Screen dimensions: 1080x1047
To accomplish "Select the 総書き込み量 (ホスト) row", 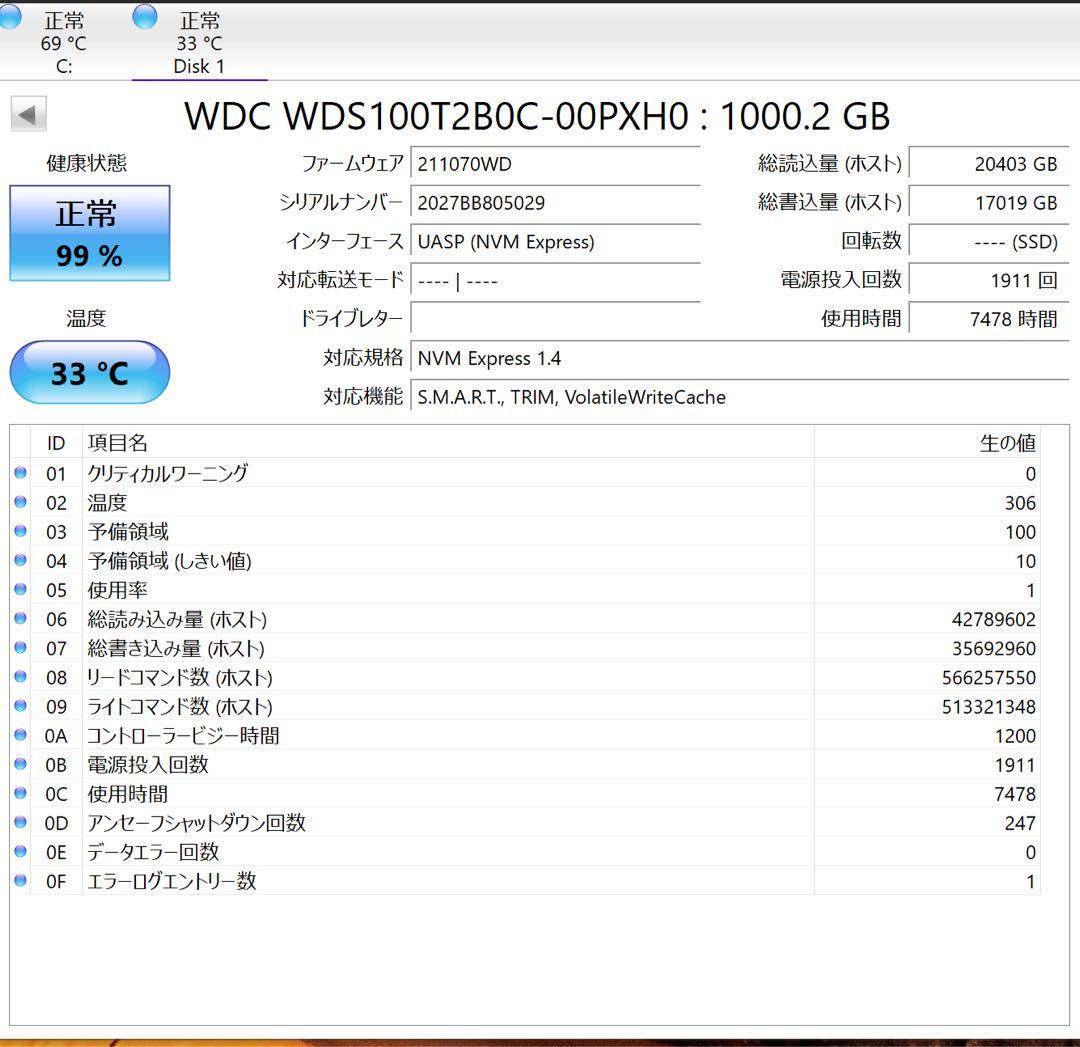I will [x=400, y=648].
